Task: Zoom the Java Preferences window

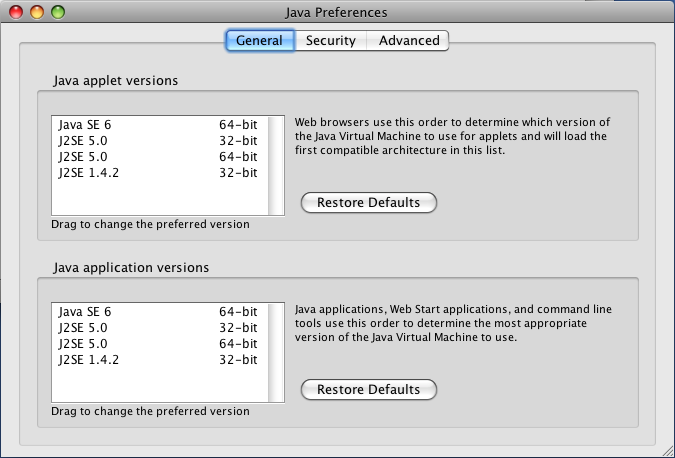Action: click(58, 12)
